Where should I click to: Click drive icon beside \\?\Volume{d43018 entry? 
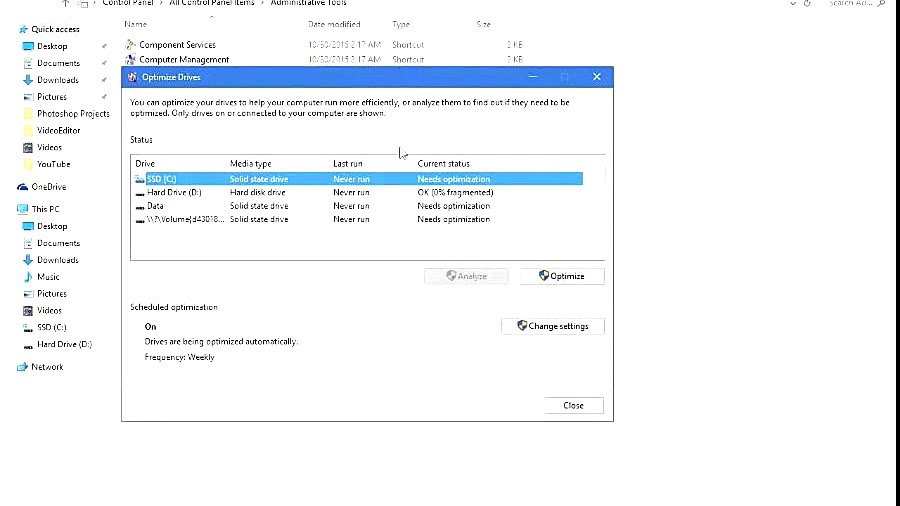pyautogui.click(x=139, y=220)
